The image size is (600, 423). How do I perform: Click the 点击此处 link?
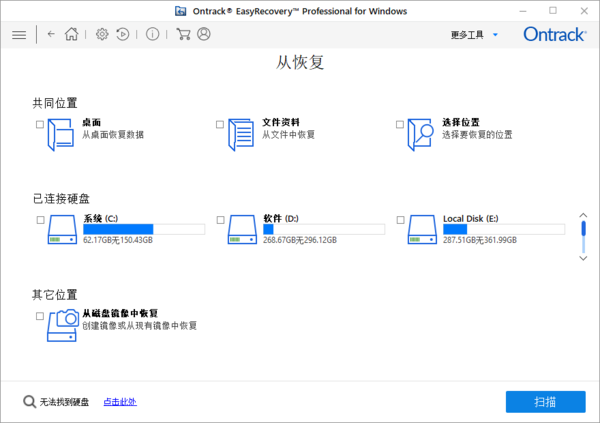pos(119,402)
